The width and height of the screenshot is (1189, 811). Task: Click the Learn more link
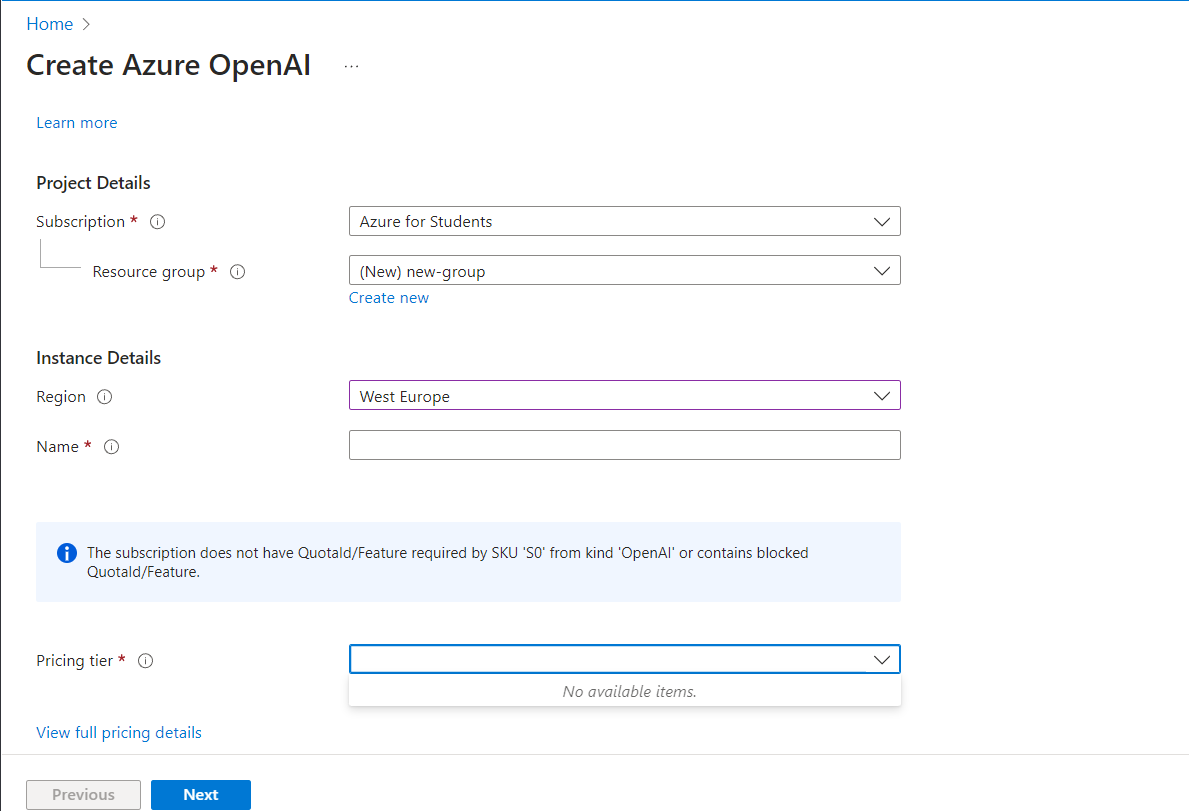pyautogui.click(x=76, y=122)
